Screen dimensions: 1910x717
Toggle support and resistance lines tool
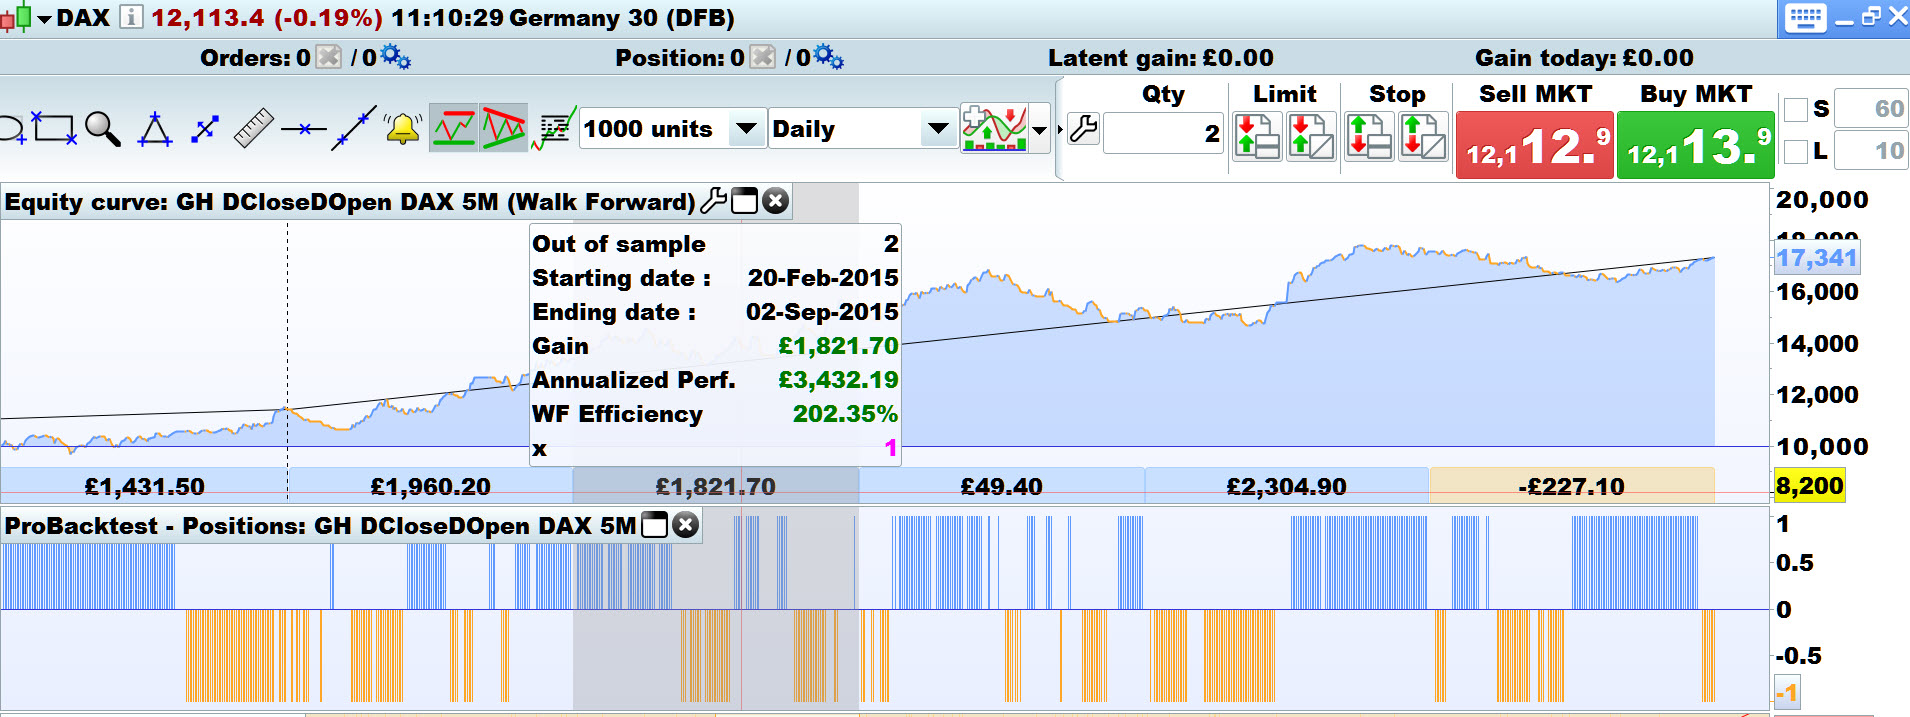click(x=453, y=128)
